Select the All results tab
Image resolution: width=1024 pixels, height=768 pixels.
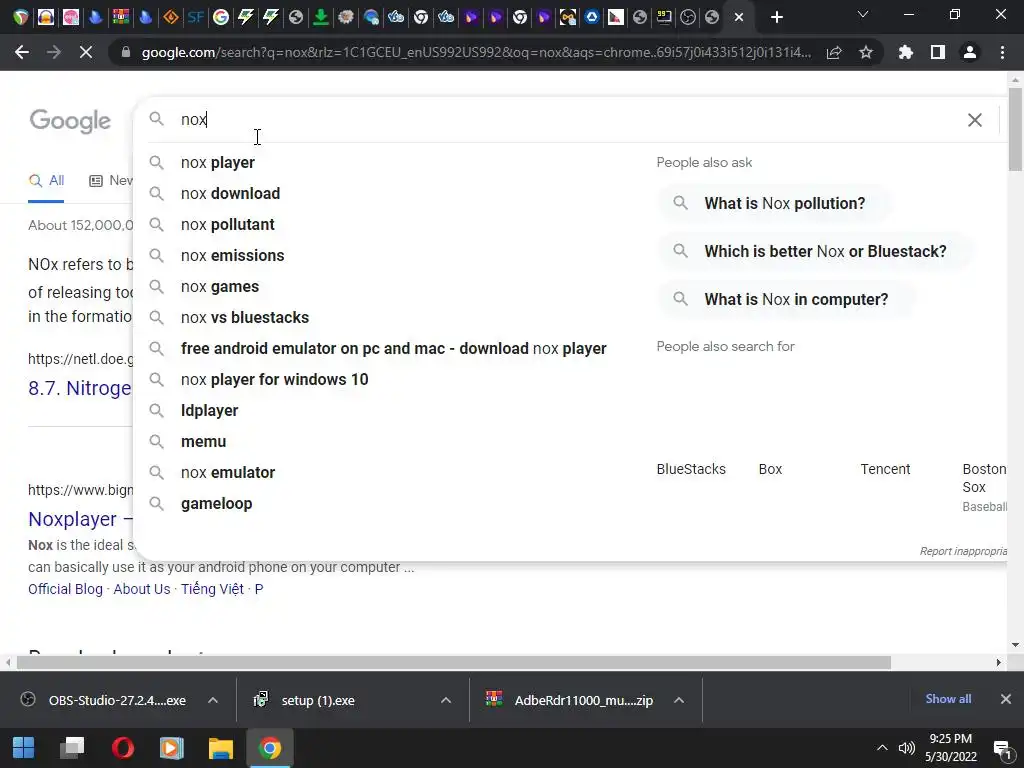tap(46, 181)
